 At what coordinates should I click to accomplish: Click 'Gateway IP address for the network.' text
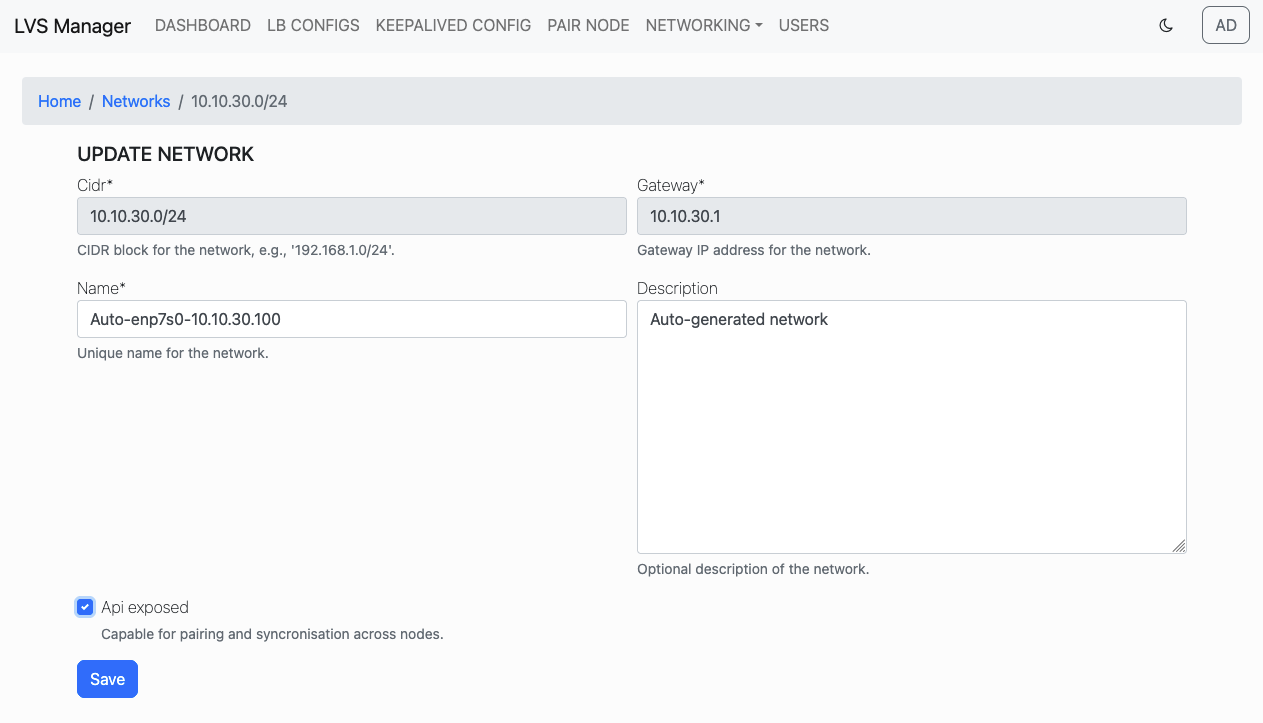pos(754,250)
